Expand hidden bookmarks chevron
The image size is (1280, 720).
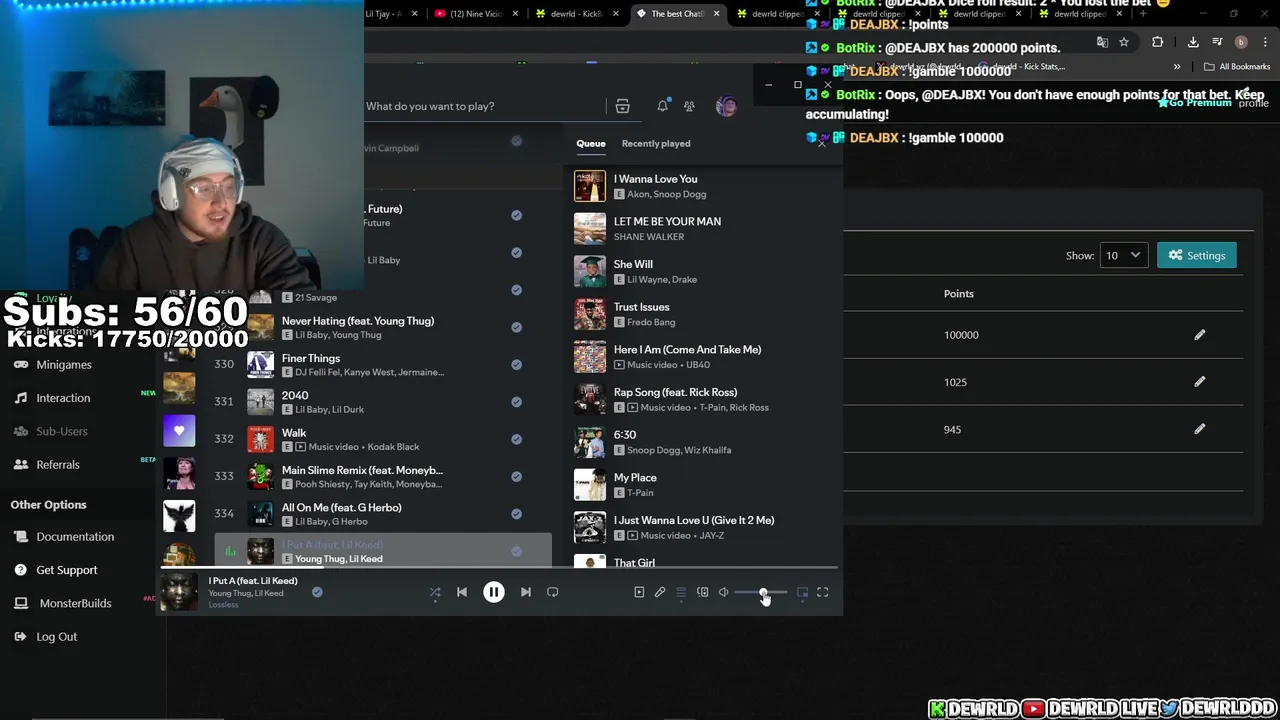[x=1177, y=67]
